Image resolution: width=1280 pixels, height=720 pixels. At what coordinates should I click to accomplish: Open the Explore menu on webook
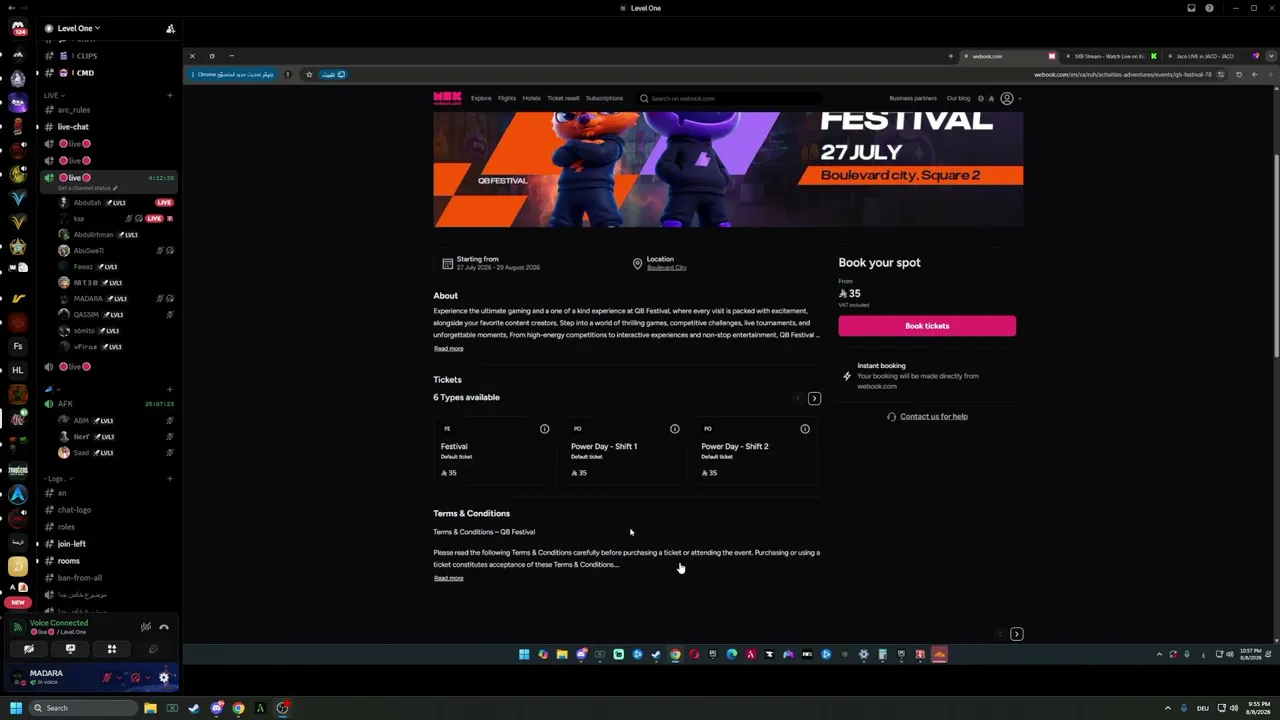481,98
